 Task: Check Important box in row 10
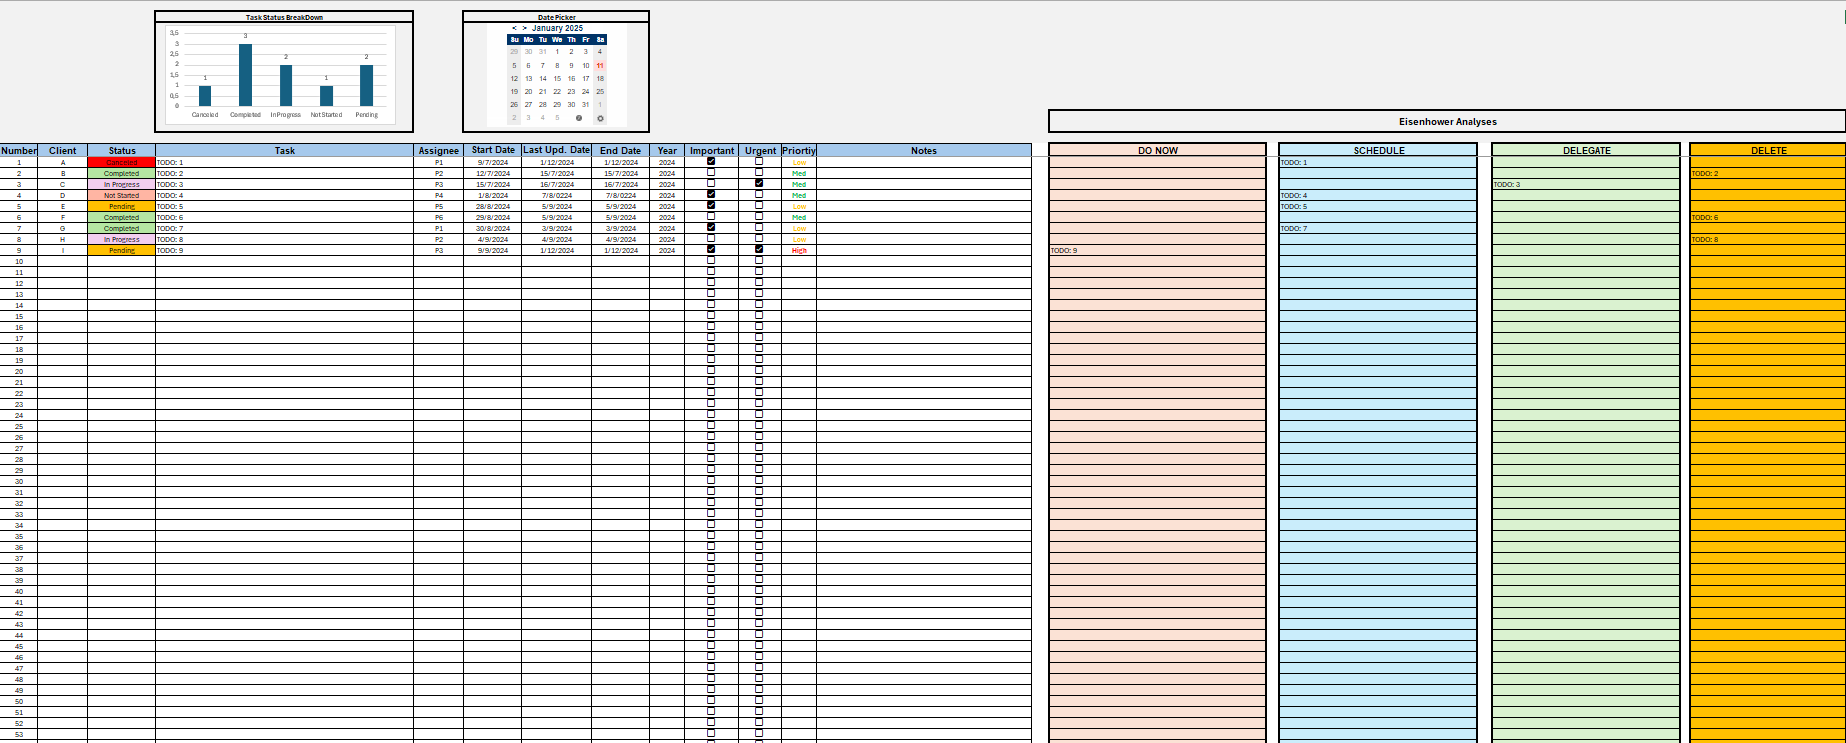point(711,260)
